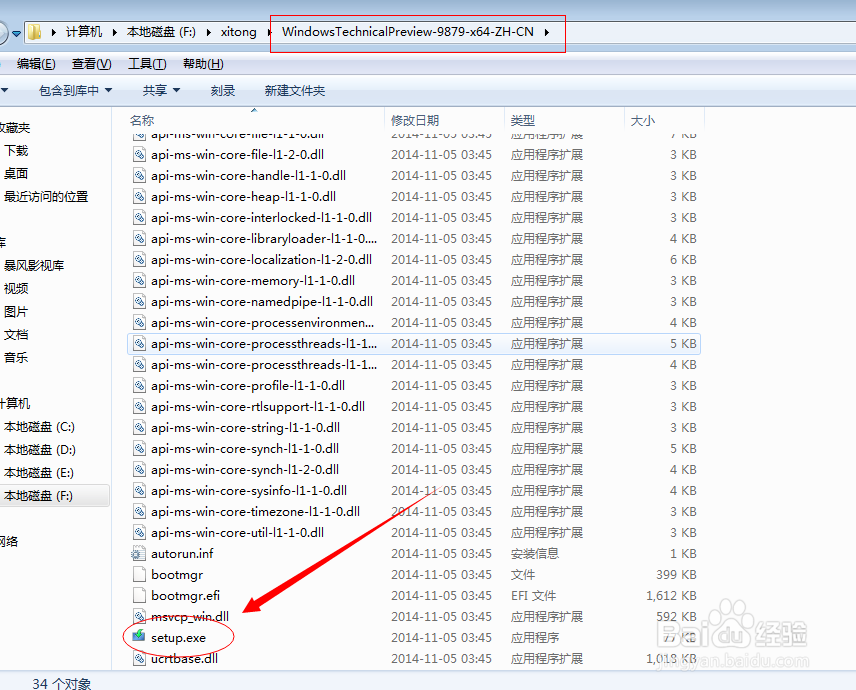Click xitong in the address path
The image size is (856, 690).
tap(239, 32)
